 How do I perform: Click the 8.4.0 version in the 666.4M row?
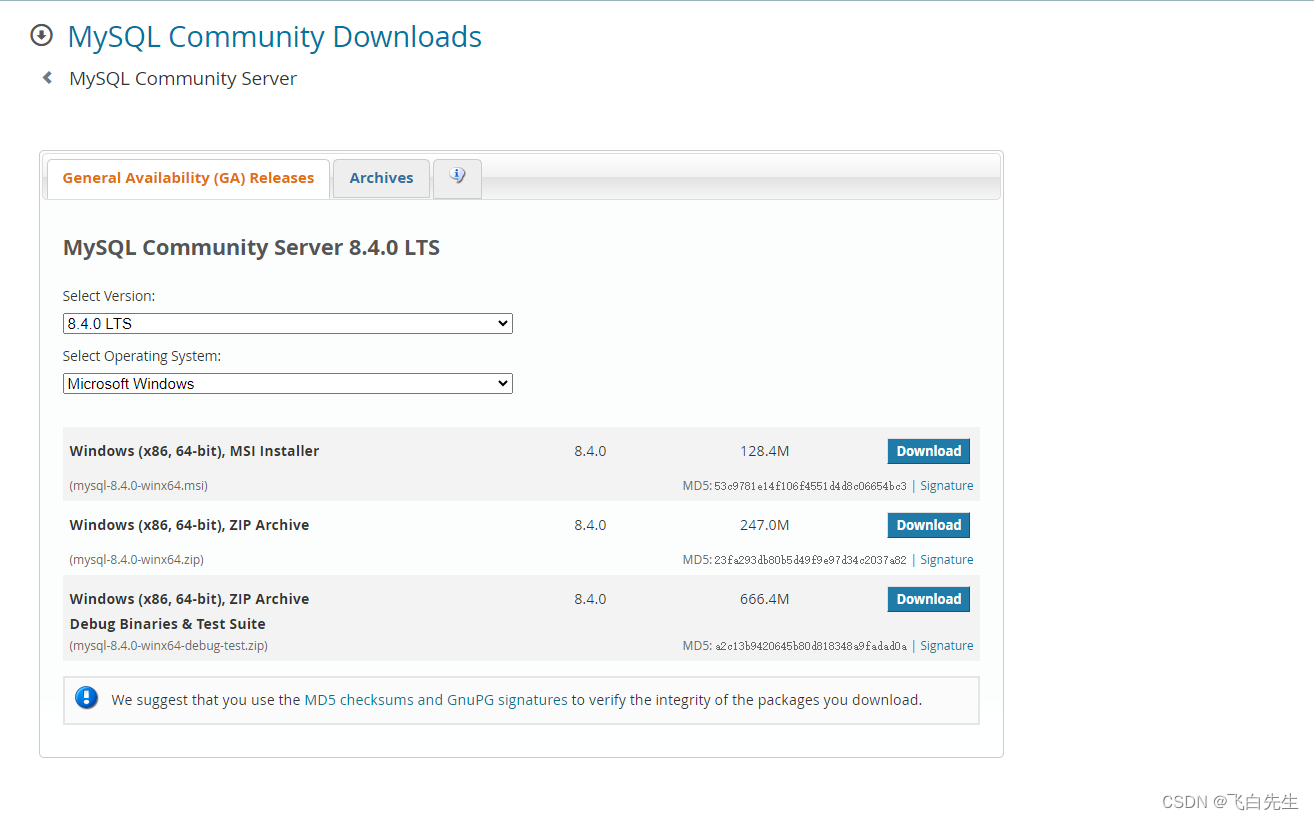point(590,599)
